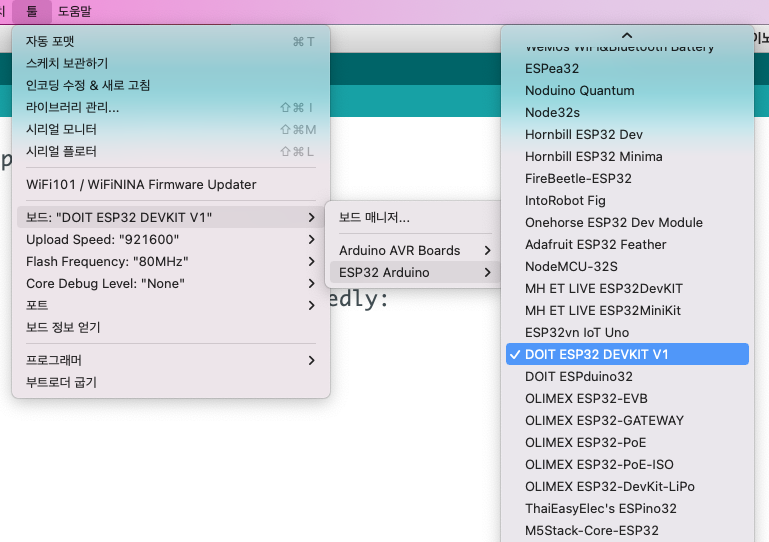Select the Node32s board
The height and width of the screenshot is (542, 769).
(x=627, y=113)
